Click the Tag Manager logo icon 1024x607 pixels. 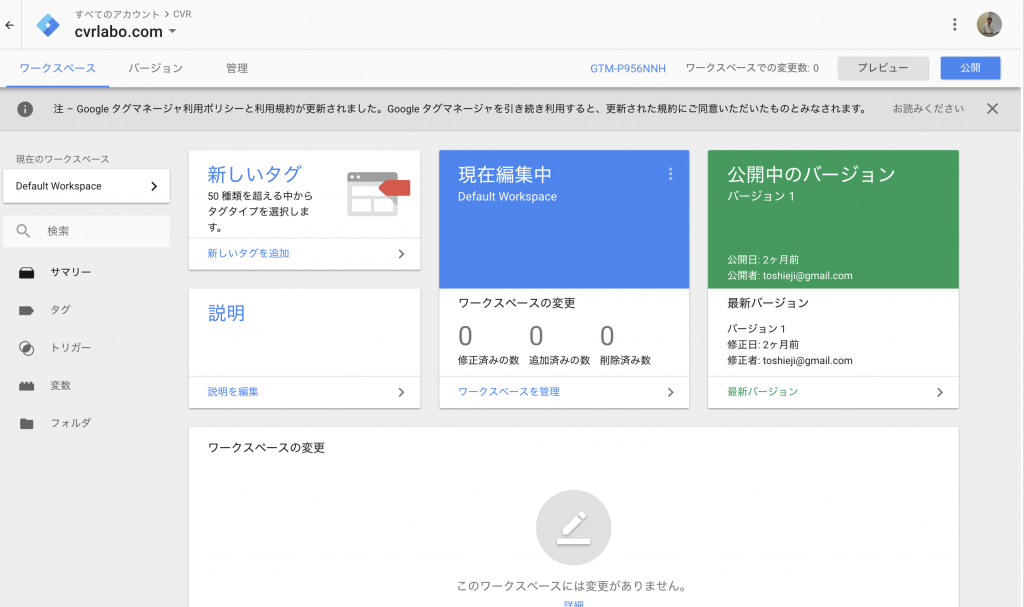[48, 25]
